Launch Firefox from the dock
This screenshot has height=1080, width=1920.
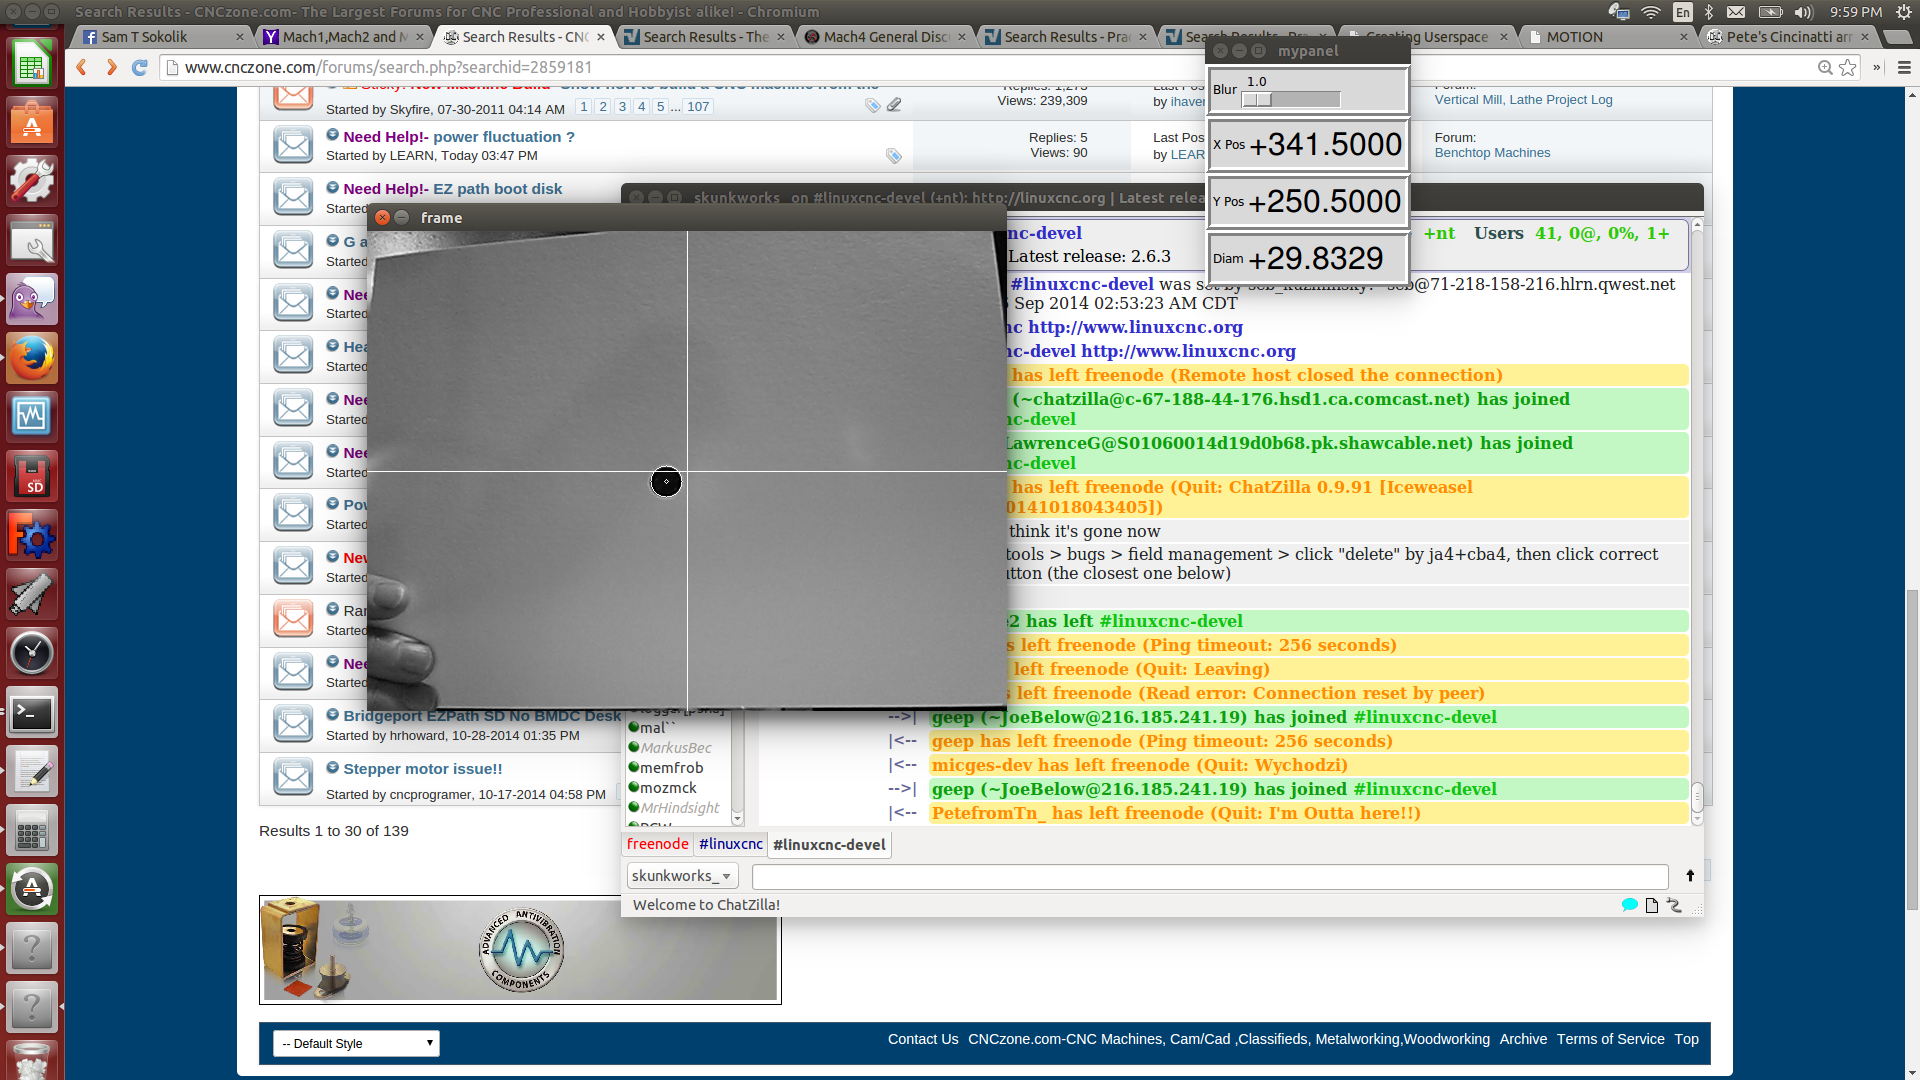point(32,359)
